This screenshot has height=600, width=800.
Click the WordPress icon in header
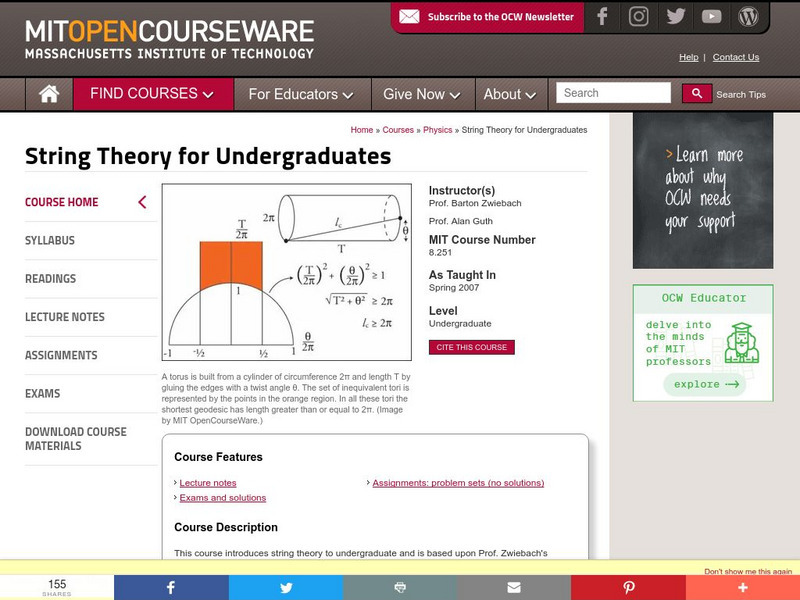[748, 17]
